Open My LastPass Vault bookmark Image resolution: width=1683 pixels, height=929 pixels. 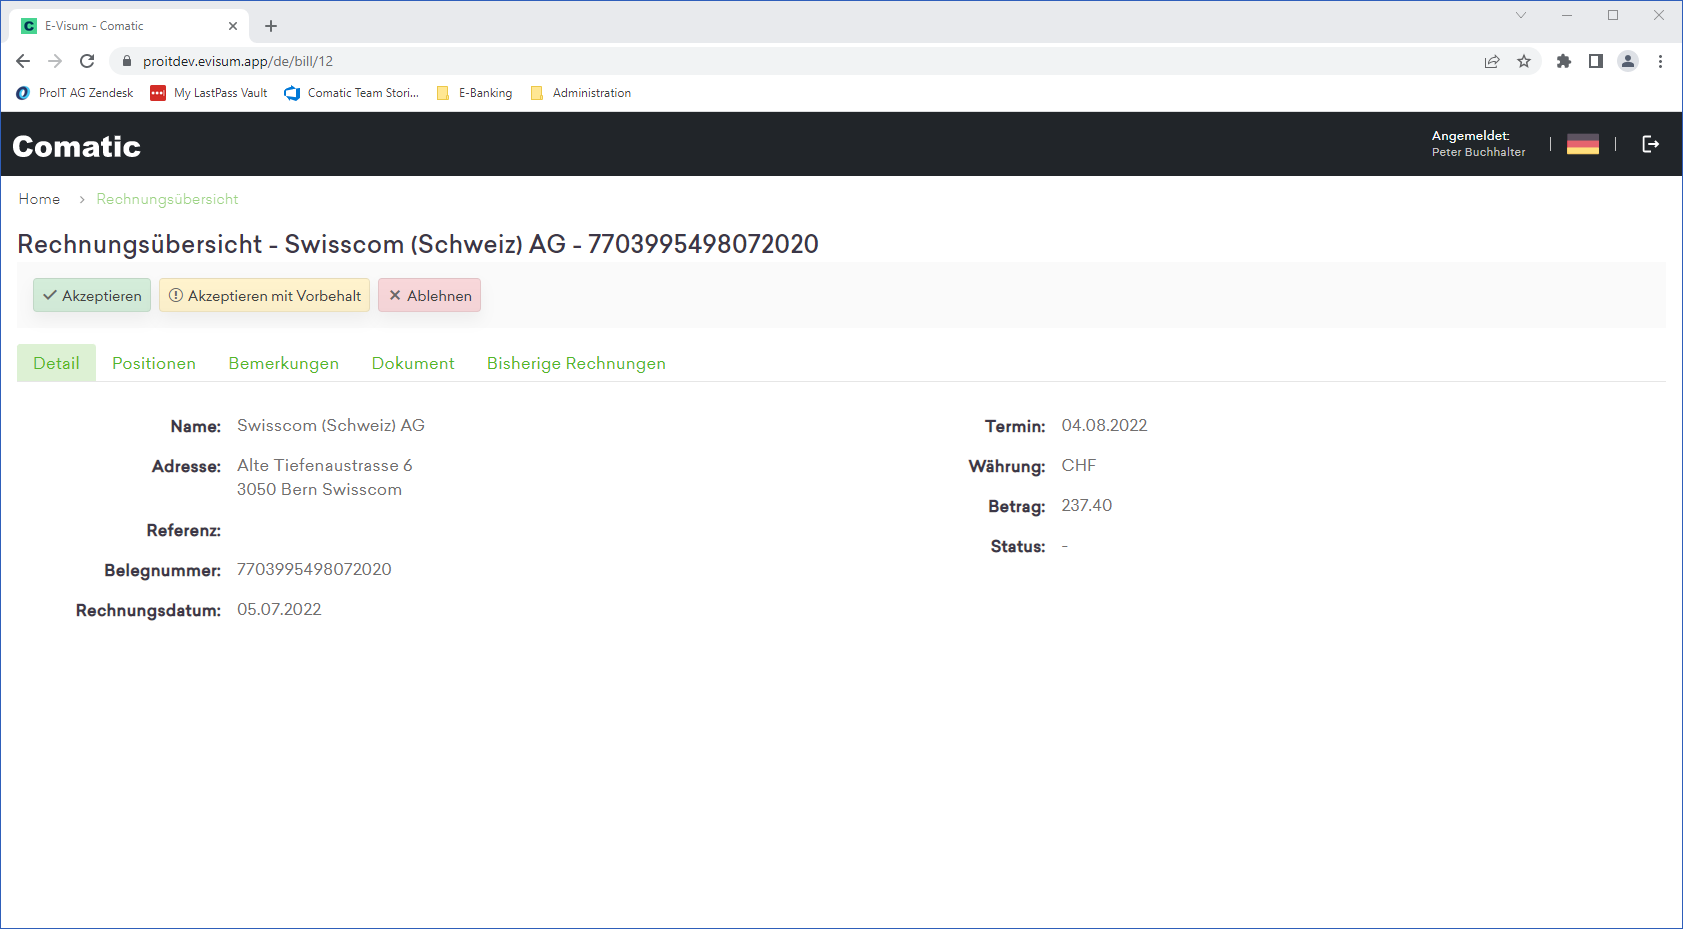(209, 93)
